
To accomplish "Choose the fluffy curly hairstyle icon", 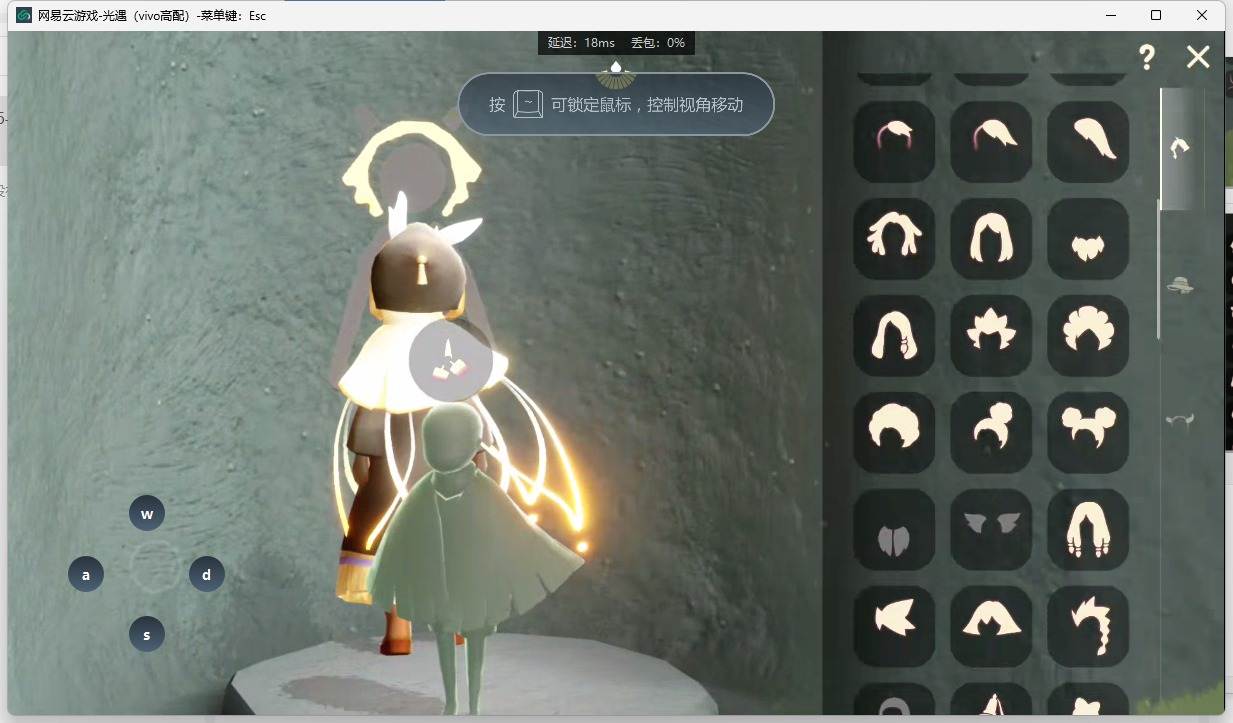I will 1088,335.
